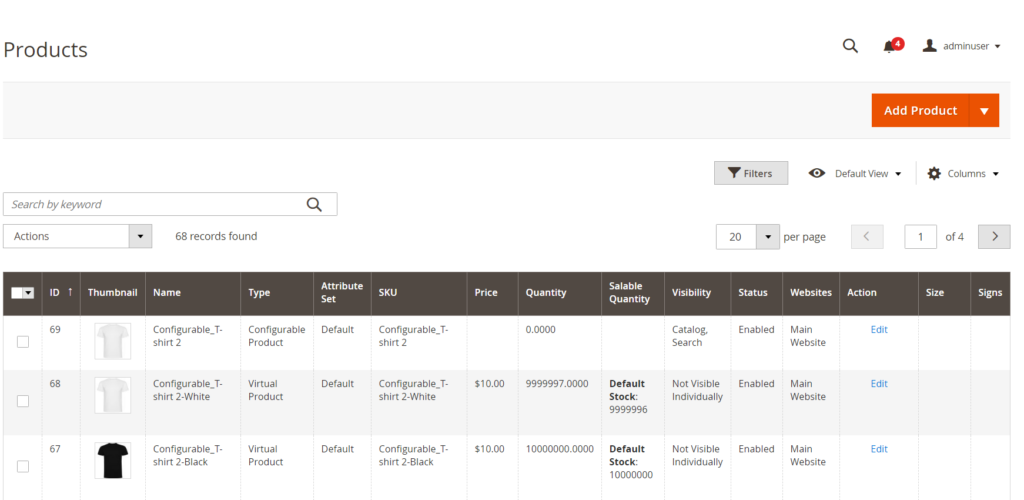The width and height of the screenshot is (1024, 500).
Task: Click the Add Product button
Action: click(x=920, y=111)
